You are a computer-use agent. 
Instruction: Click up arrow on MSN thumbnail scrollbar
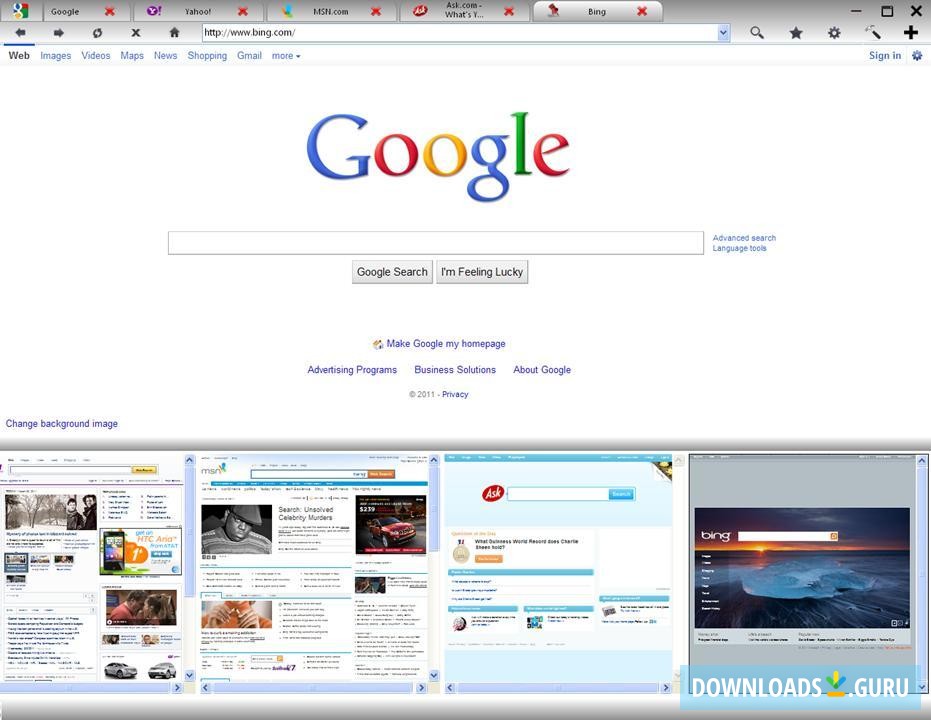(433, 460)
